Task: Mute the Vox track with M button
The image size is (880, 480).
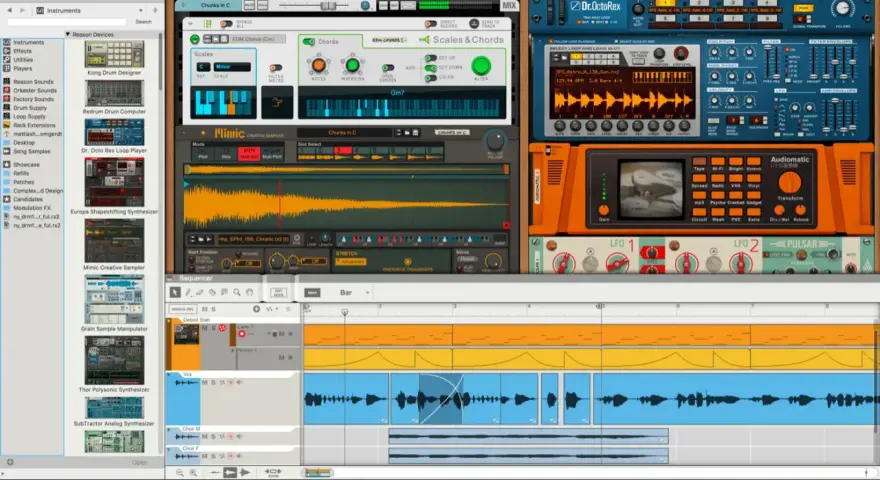Action: pyautogui.click(x=204, y=382)
